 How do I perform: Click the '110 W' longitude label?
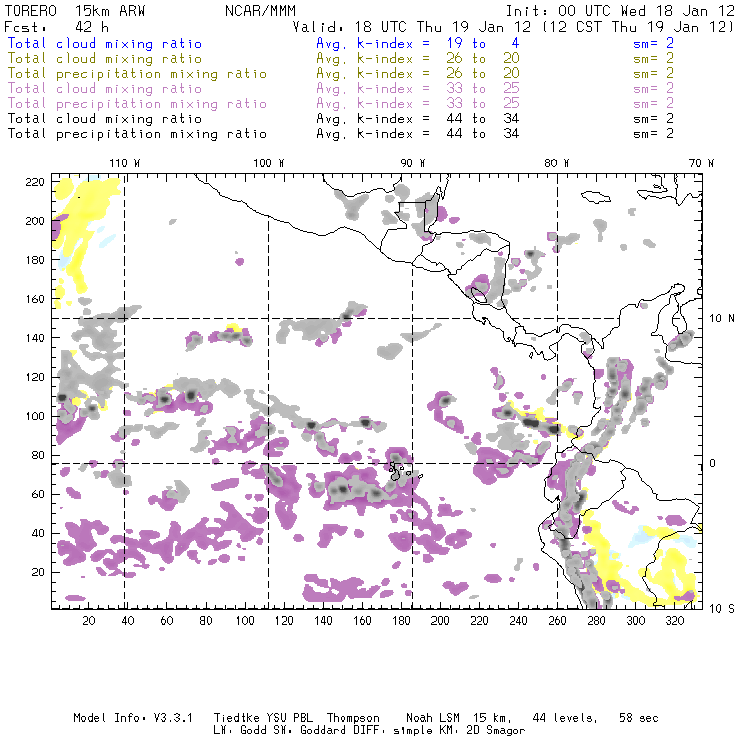pyautogui.click(x=125, y=163)
